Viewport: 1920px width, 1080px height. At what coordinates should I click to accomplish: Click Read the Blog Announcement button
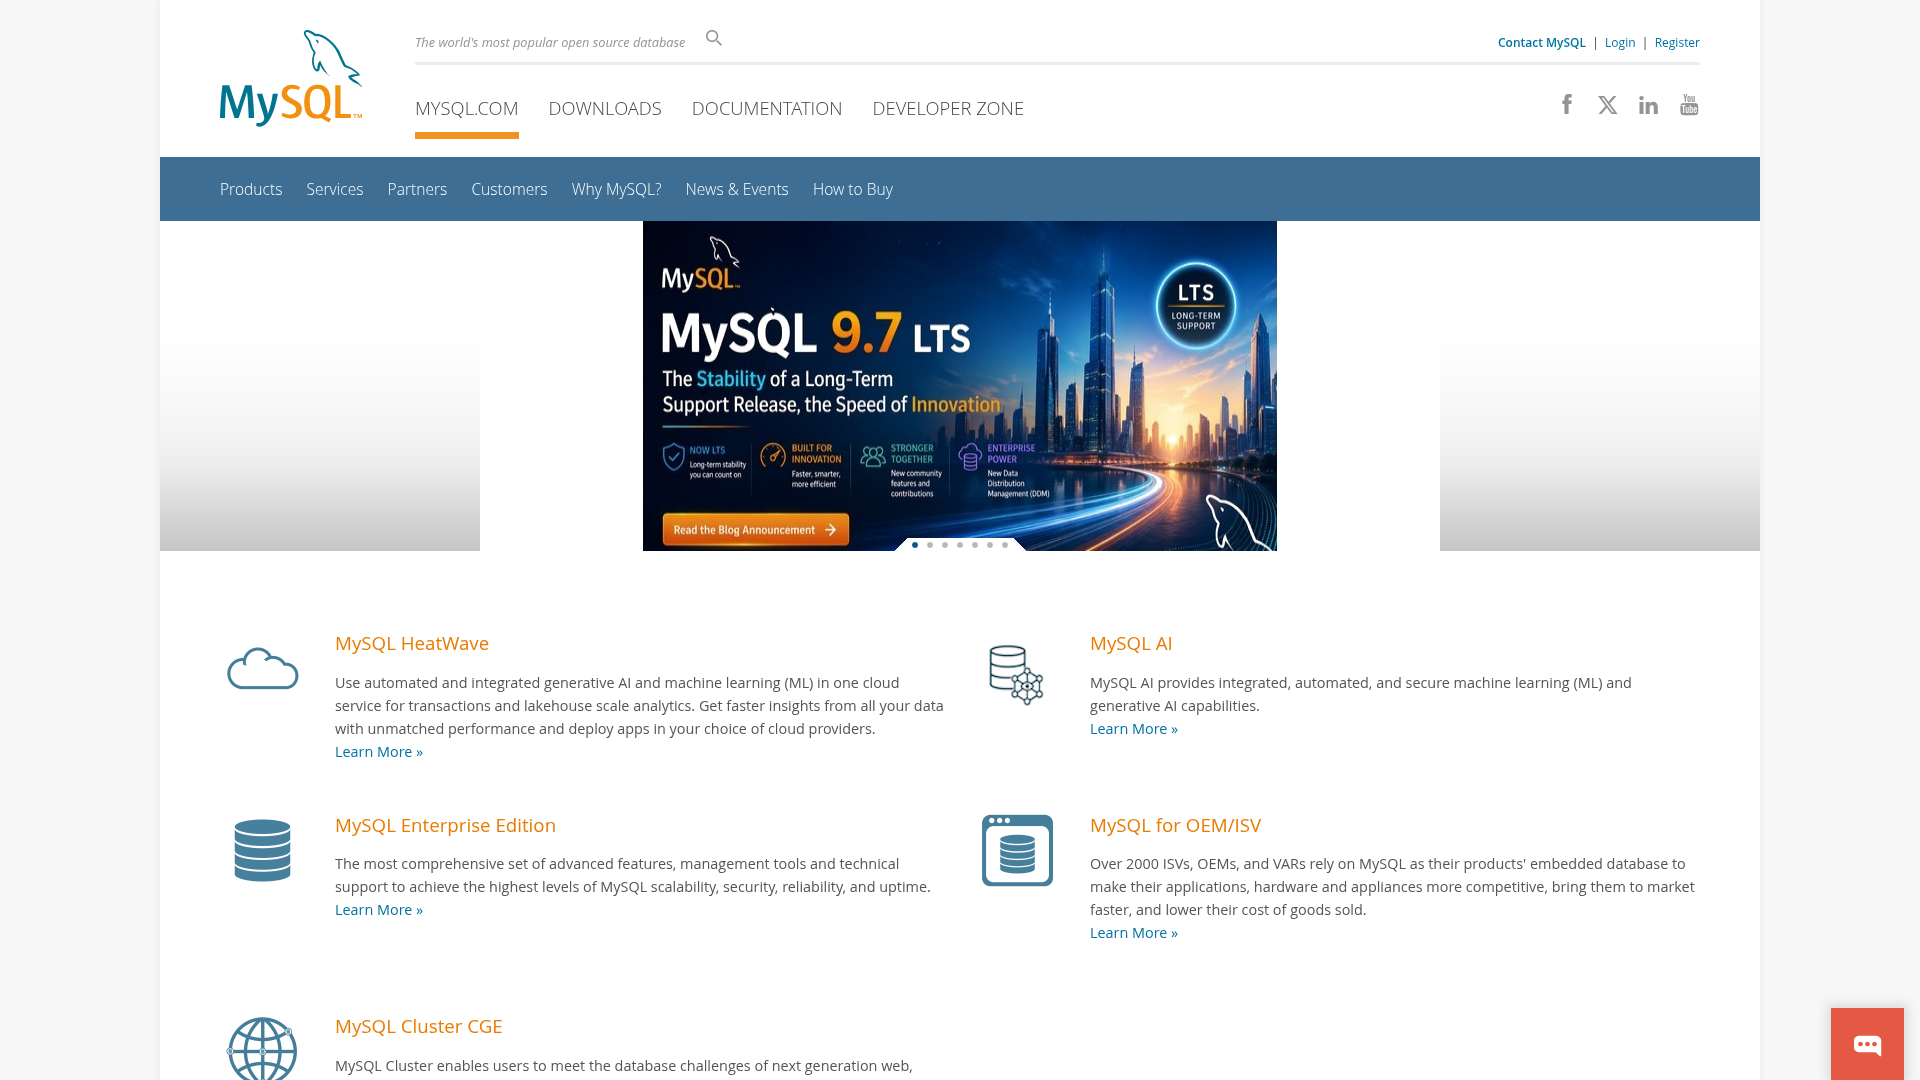coord(755,530)
